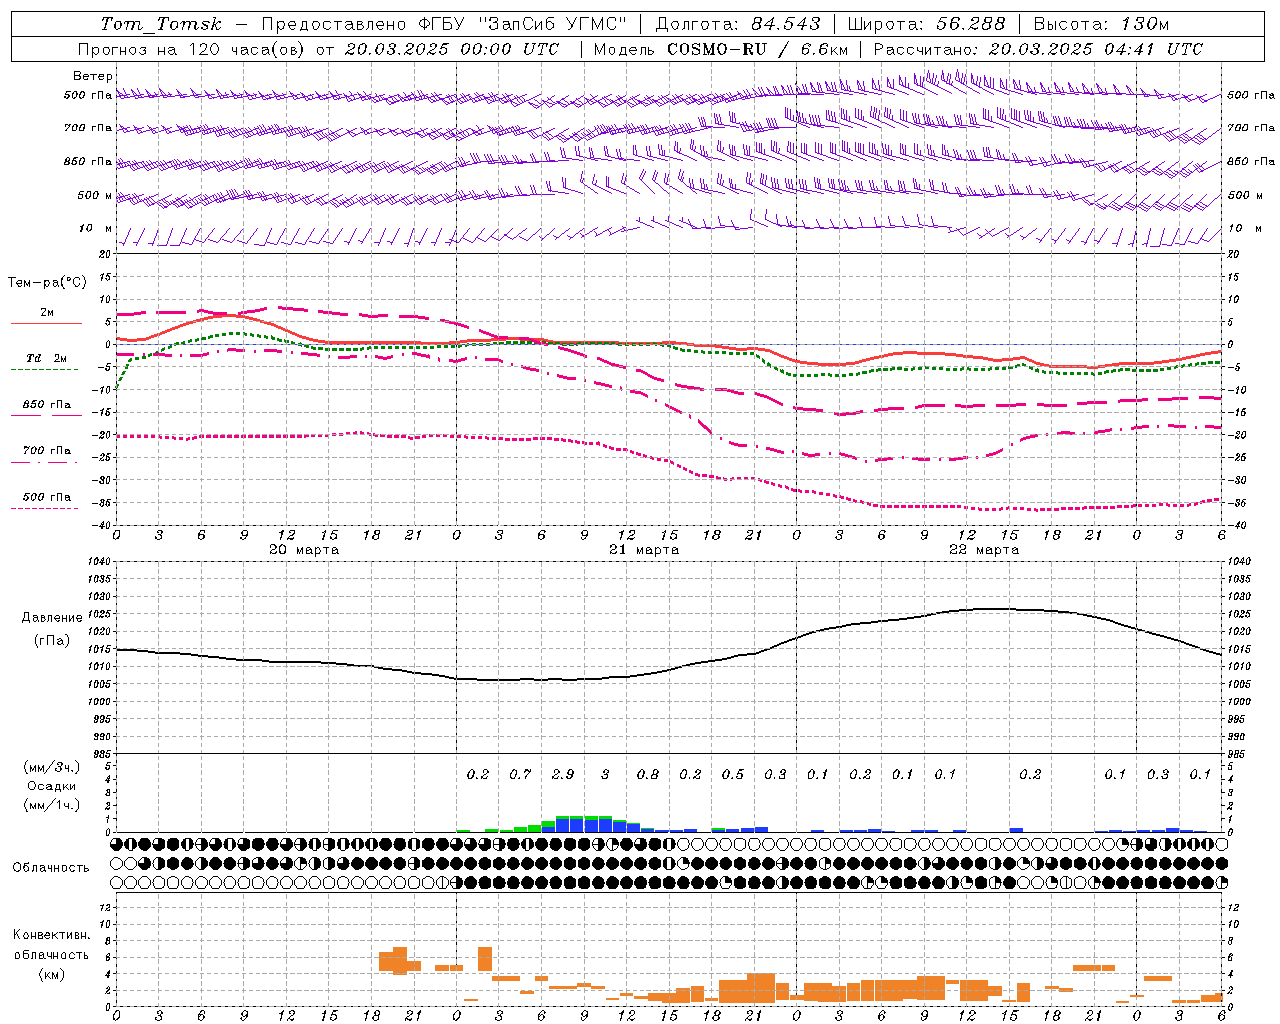Click the '500 гПа' temperature legend entry

coord(47,497)
